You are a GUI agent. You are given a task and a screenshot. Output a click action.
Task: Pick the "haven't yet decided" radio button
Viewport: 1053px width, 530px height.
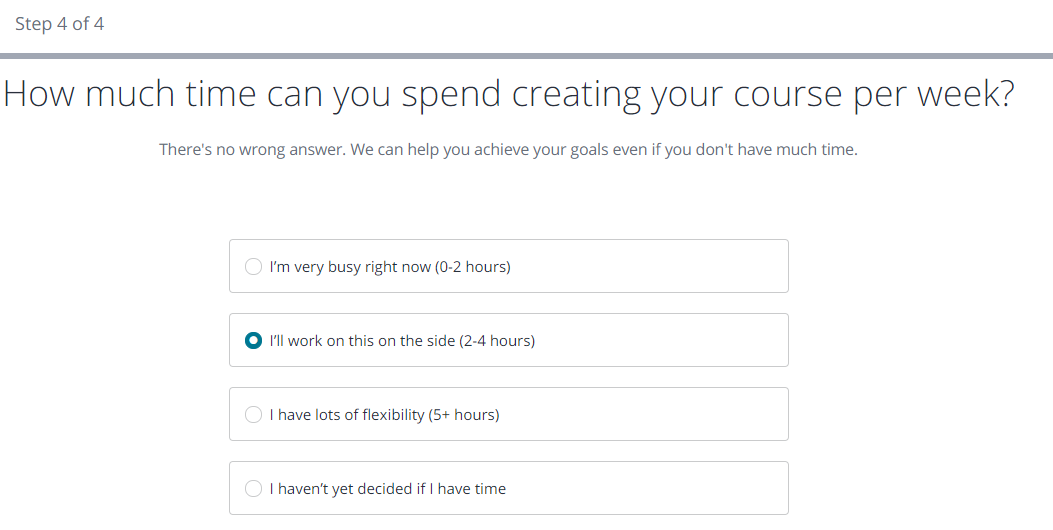[254, 489]
